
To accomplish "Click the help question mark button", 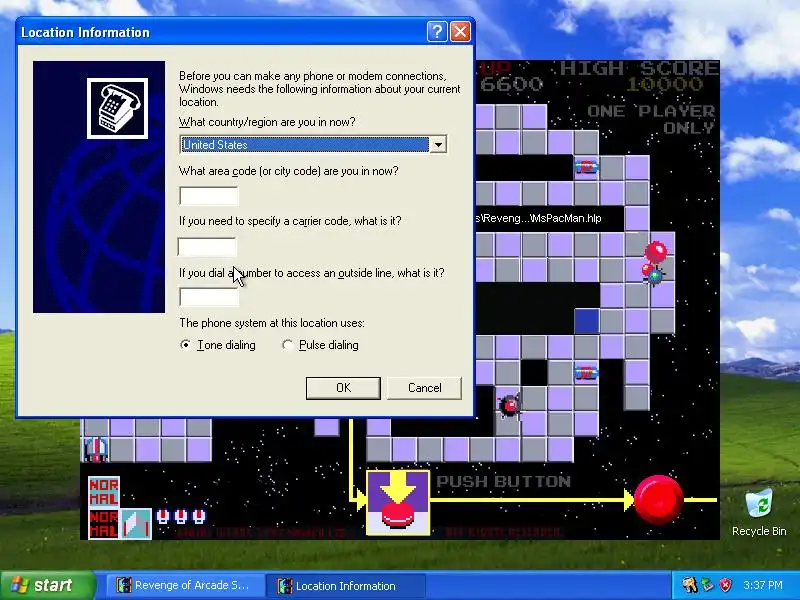I will (437, 32).
